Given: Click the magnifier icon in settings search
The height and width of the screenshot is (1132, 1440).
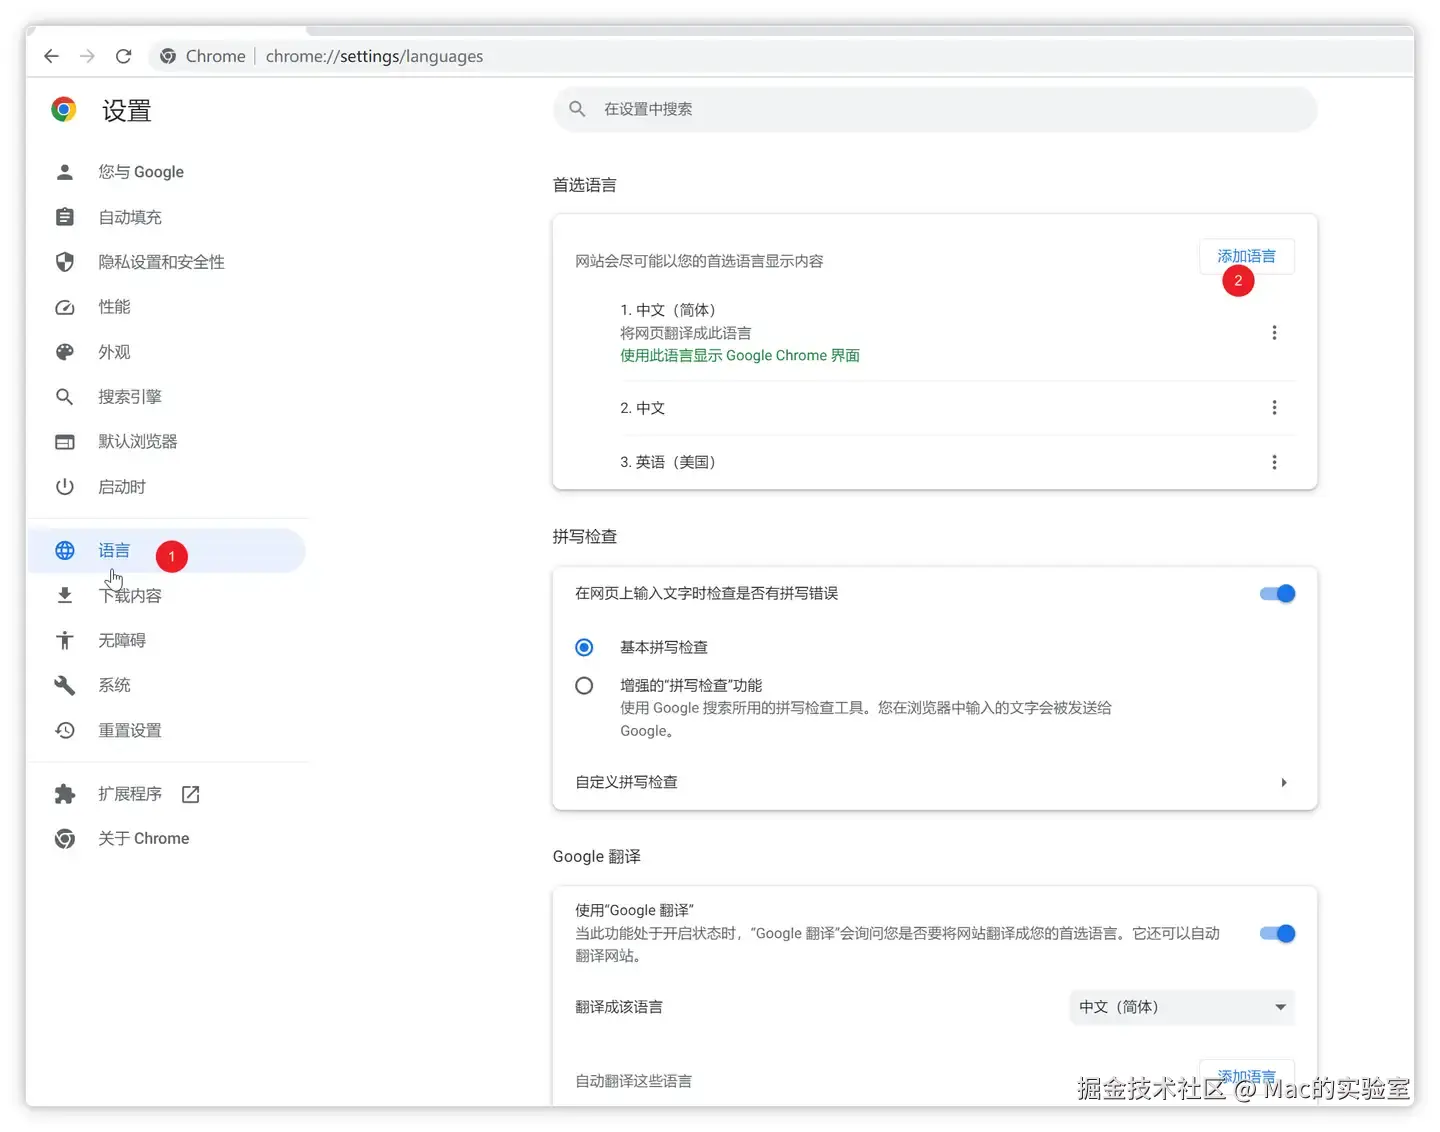Looking at the screenshot, I should 577,109.
